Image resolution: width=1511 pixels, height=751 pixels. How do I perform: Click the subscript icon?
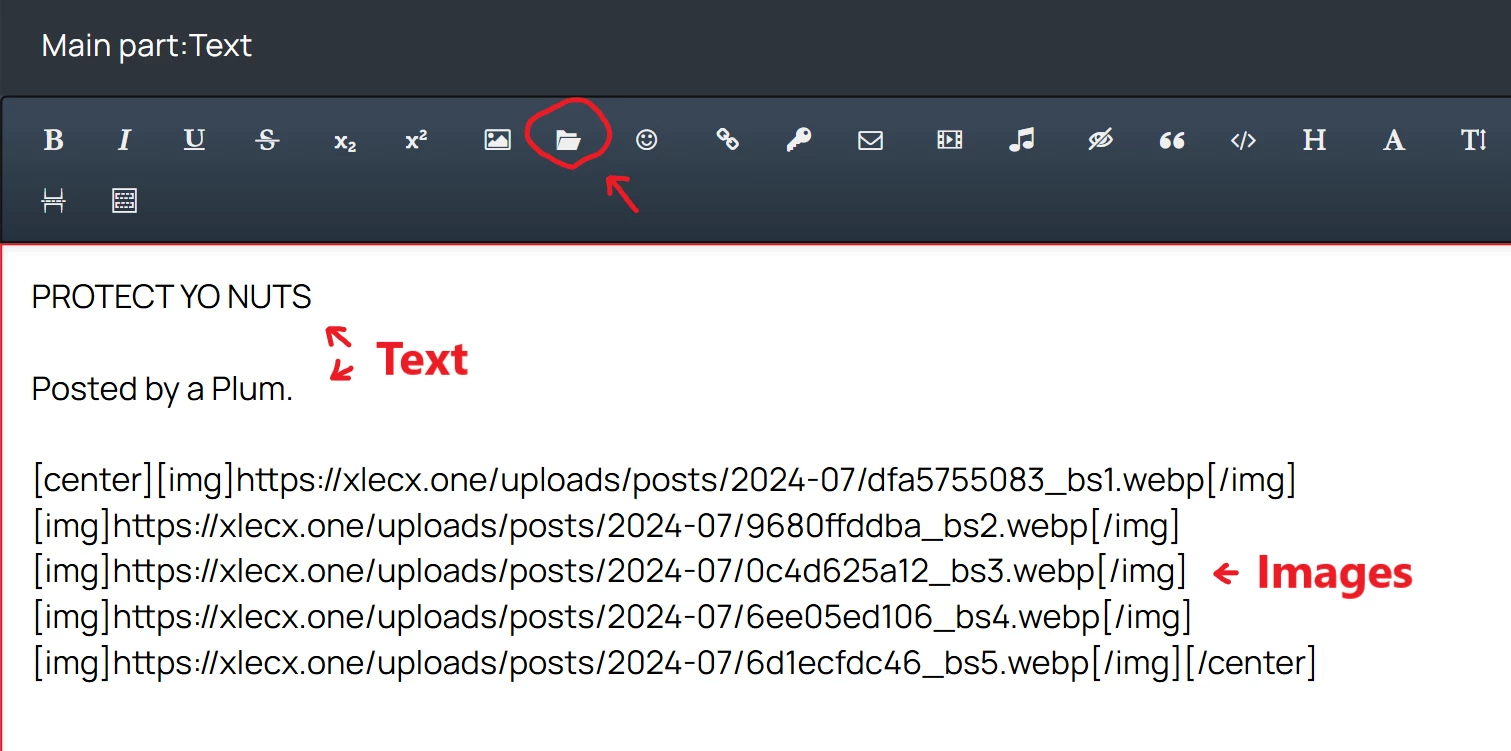(344, 141)
